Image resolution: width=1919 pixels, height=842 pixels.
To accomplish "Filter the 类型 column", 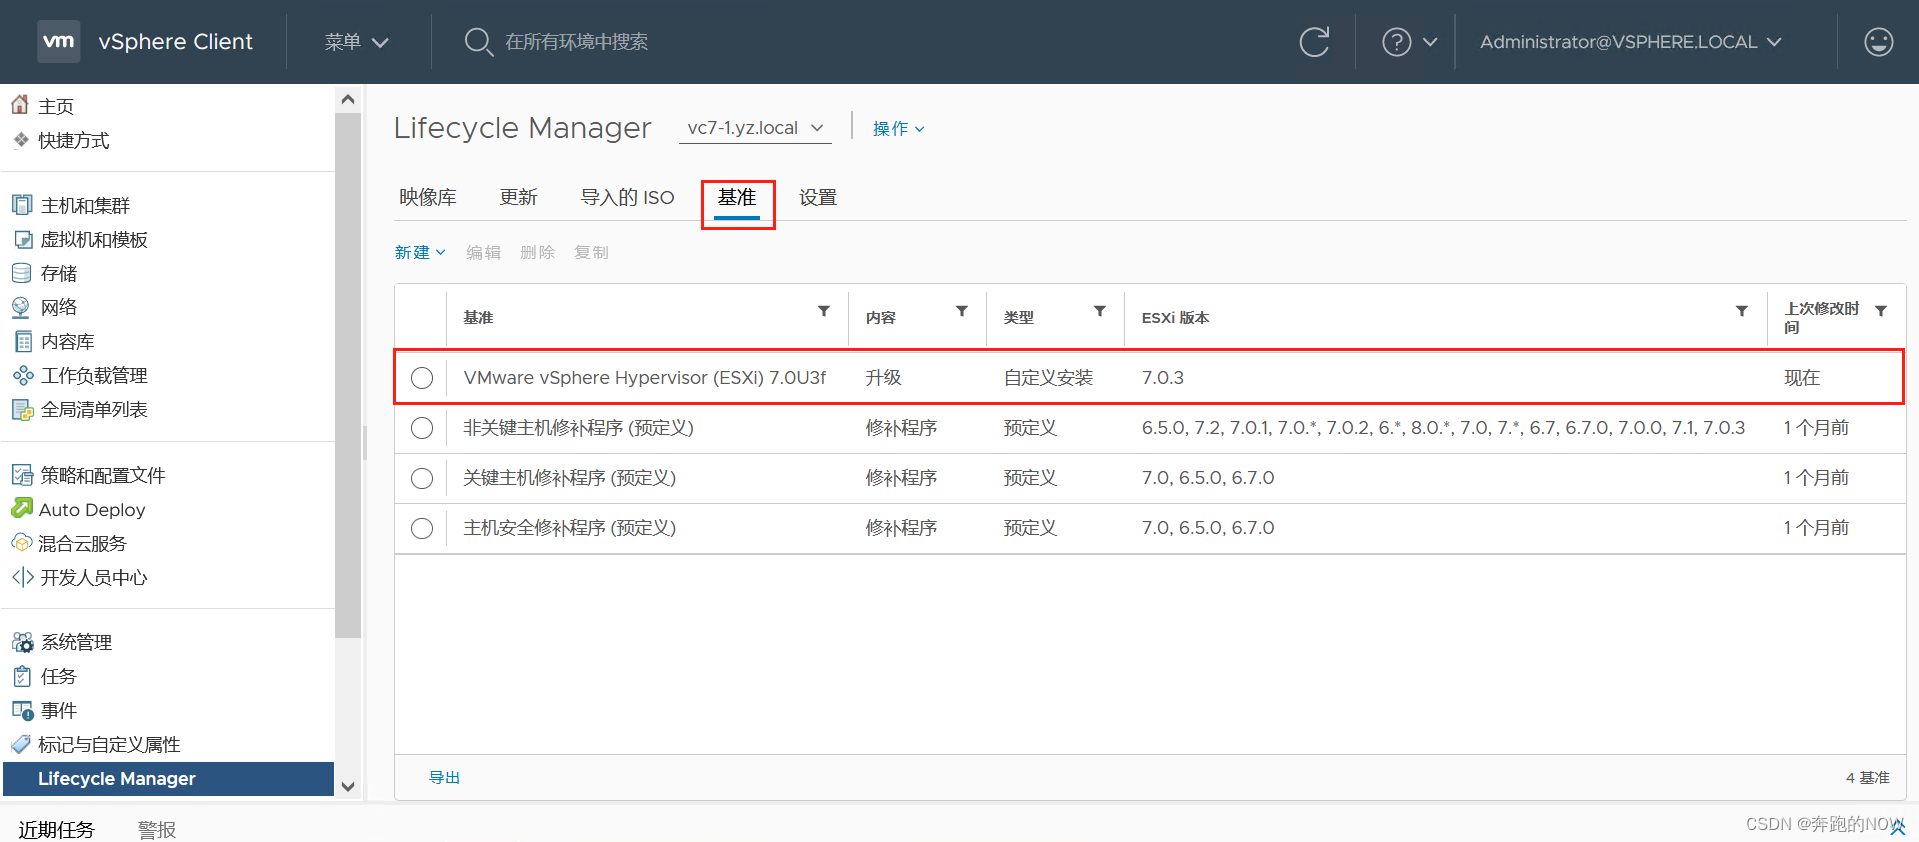I will click(1100, 311).
